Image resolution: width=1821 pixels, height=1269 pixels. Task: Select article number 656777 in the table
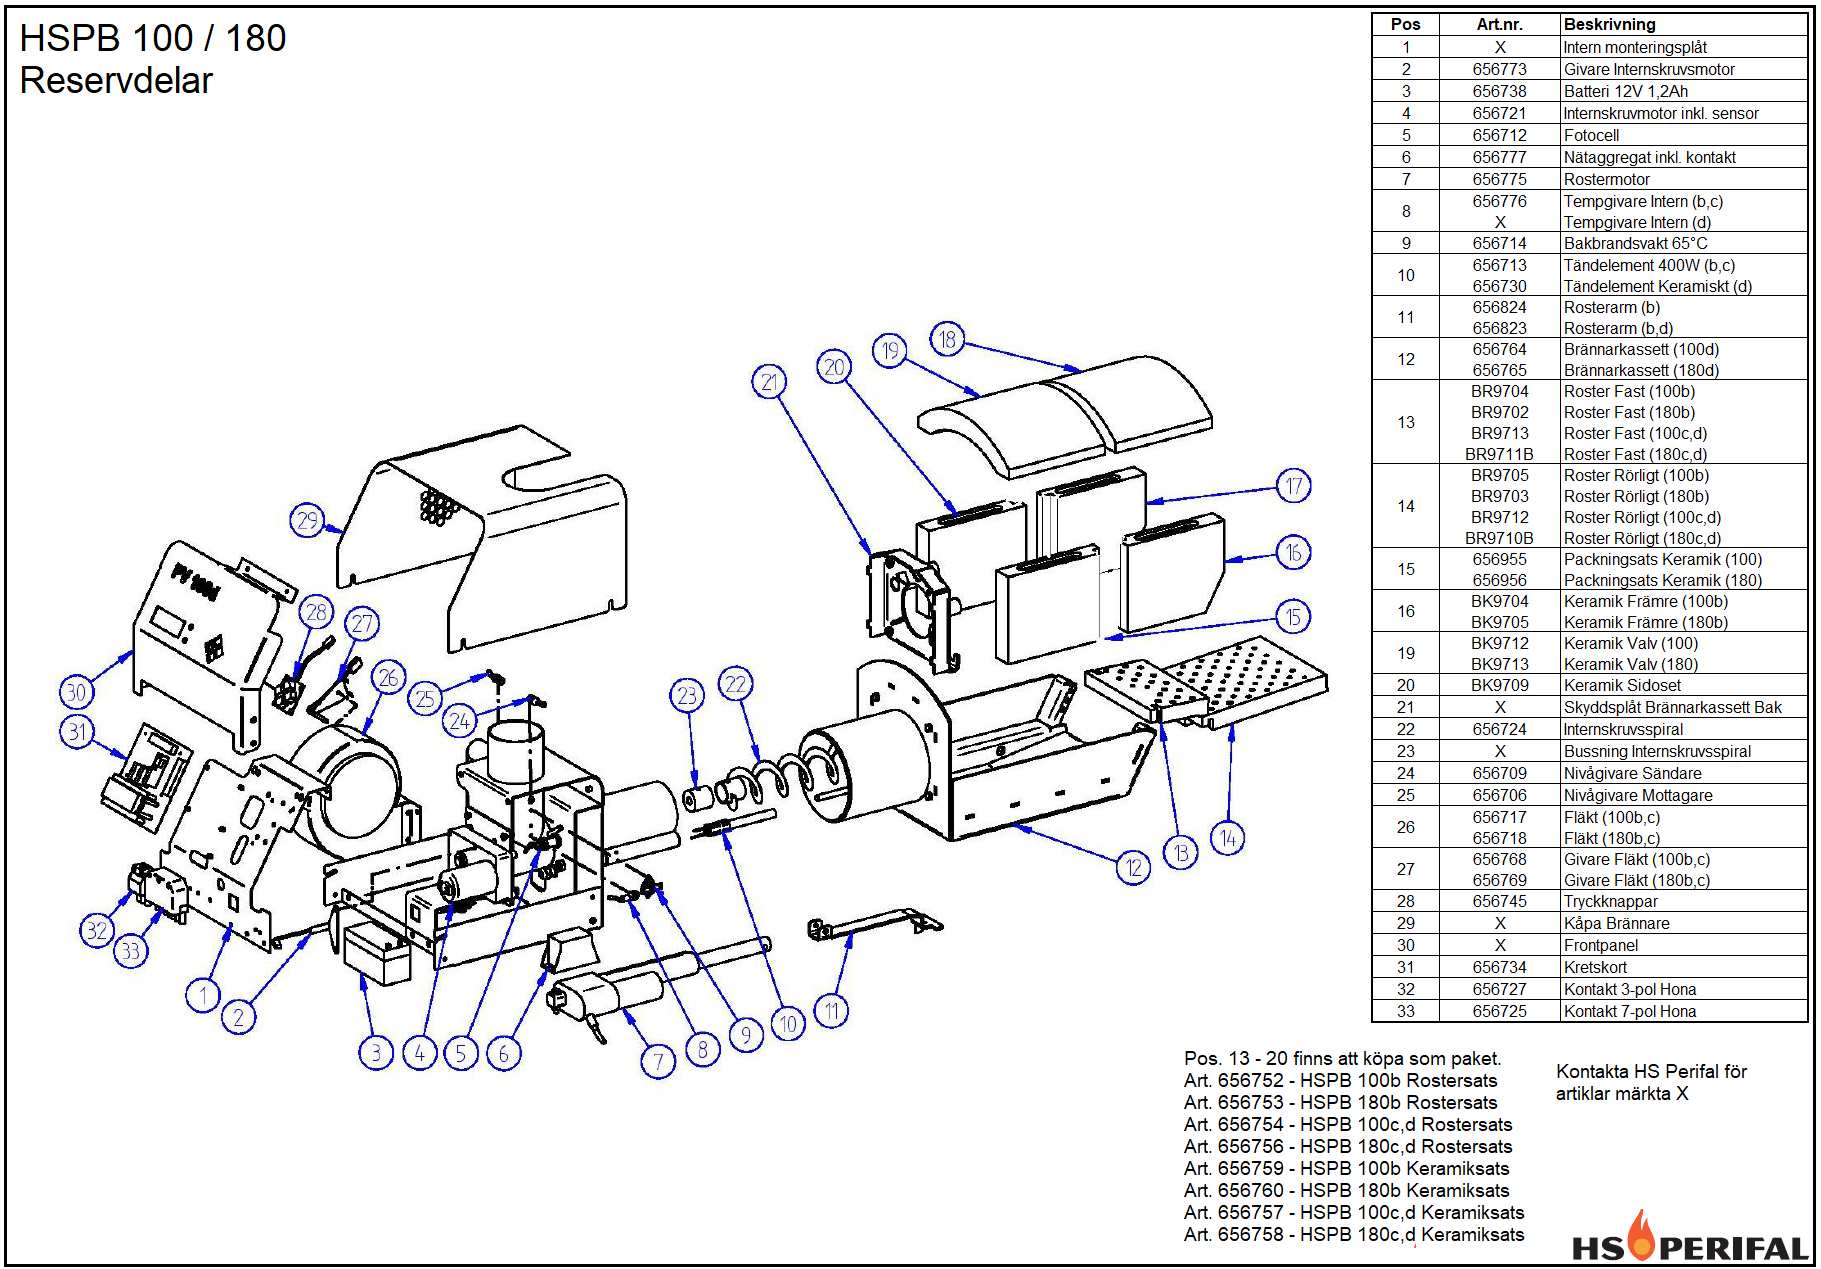1499,157
